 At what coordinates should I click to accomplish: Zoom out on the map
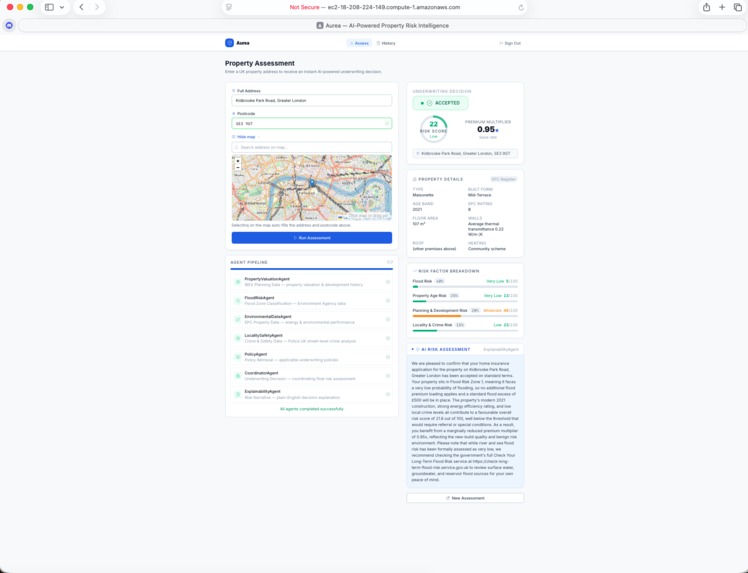coord(238,167)
